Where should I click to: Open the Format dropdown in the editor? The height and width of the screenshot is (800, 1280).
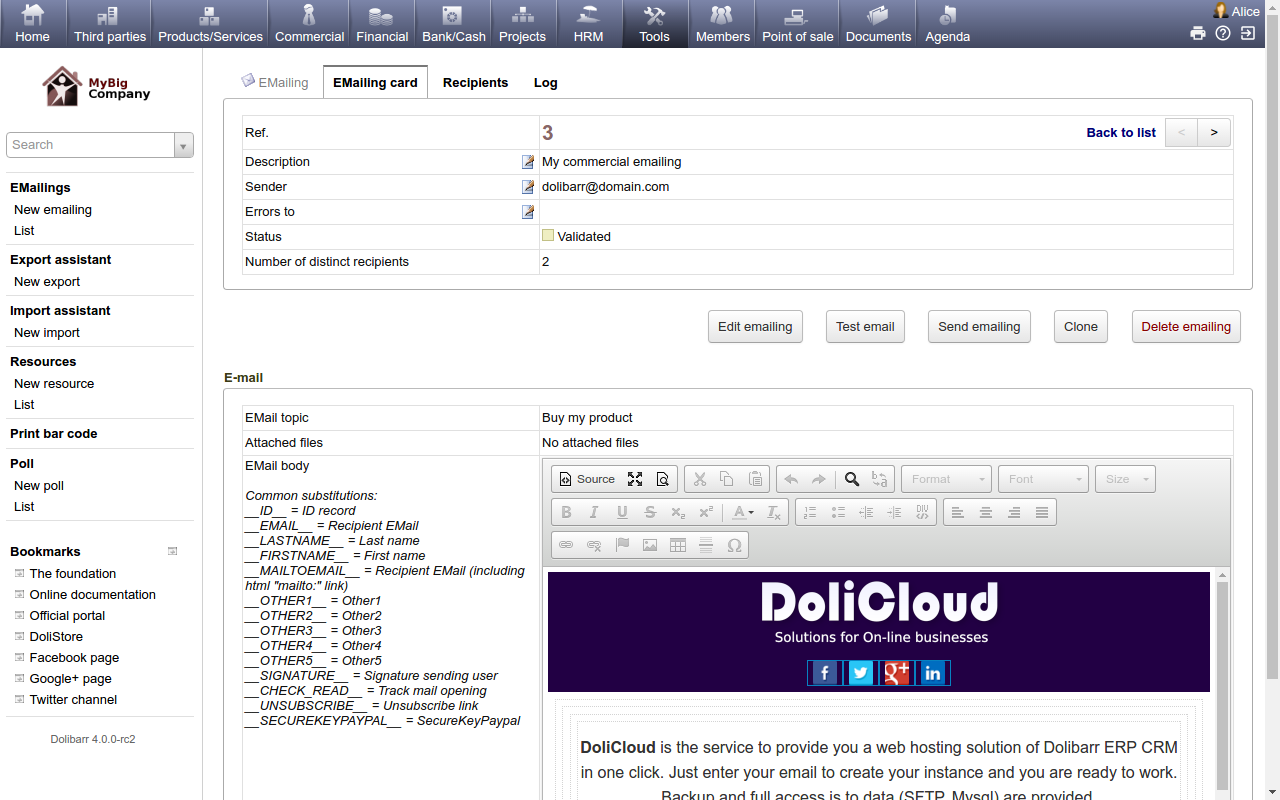tap(945, 479)
